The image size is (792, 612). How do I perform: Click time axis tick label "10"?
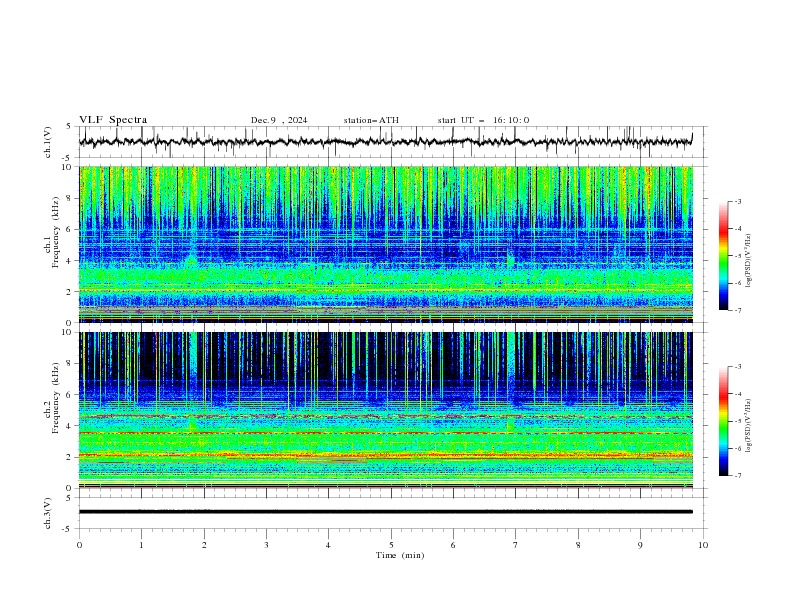(703, 545)
